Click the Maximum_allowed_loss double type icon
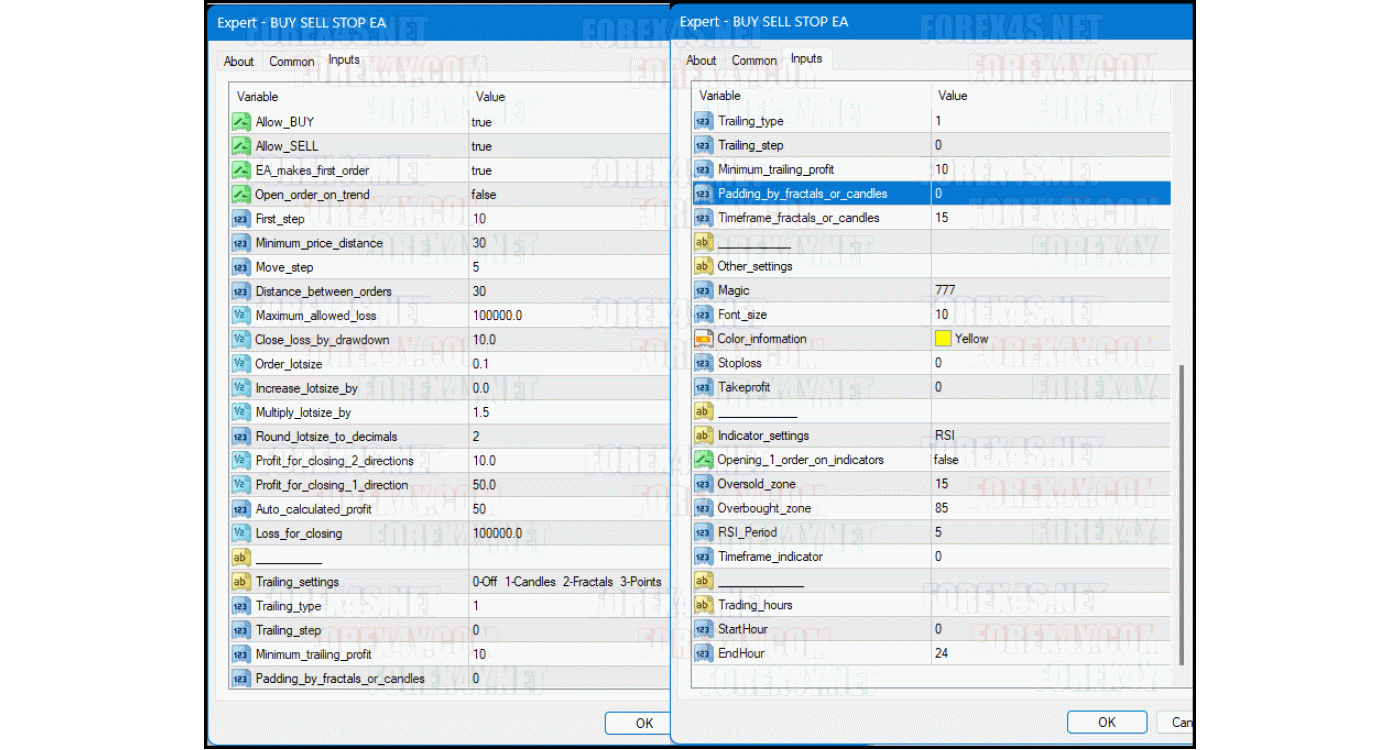 pyautogui.click(x=241, y=316)
